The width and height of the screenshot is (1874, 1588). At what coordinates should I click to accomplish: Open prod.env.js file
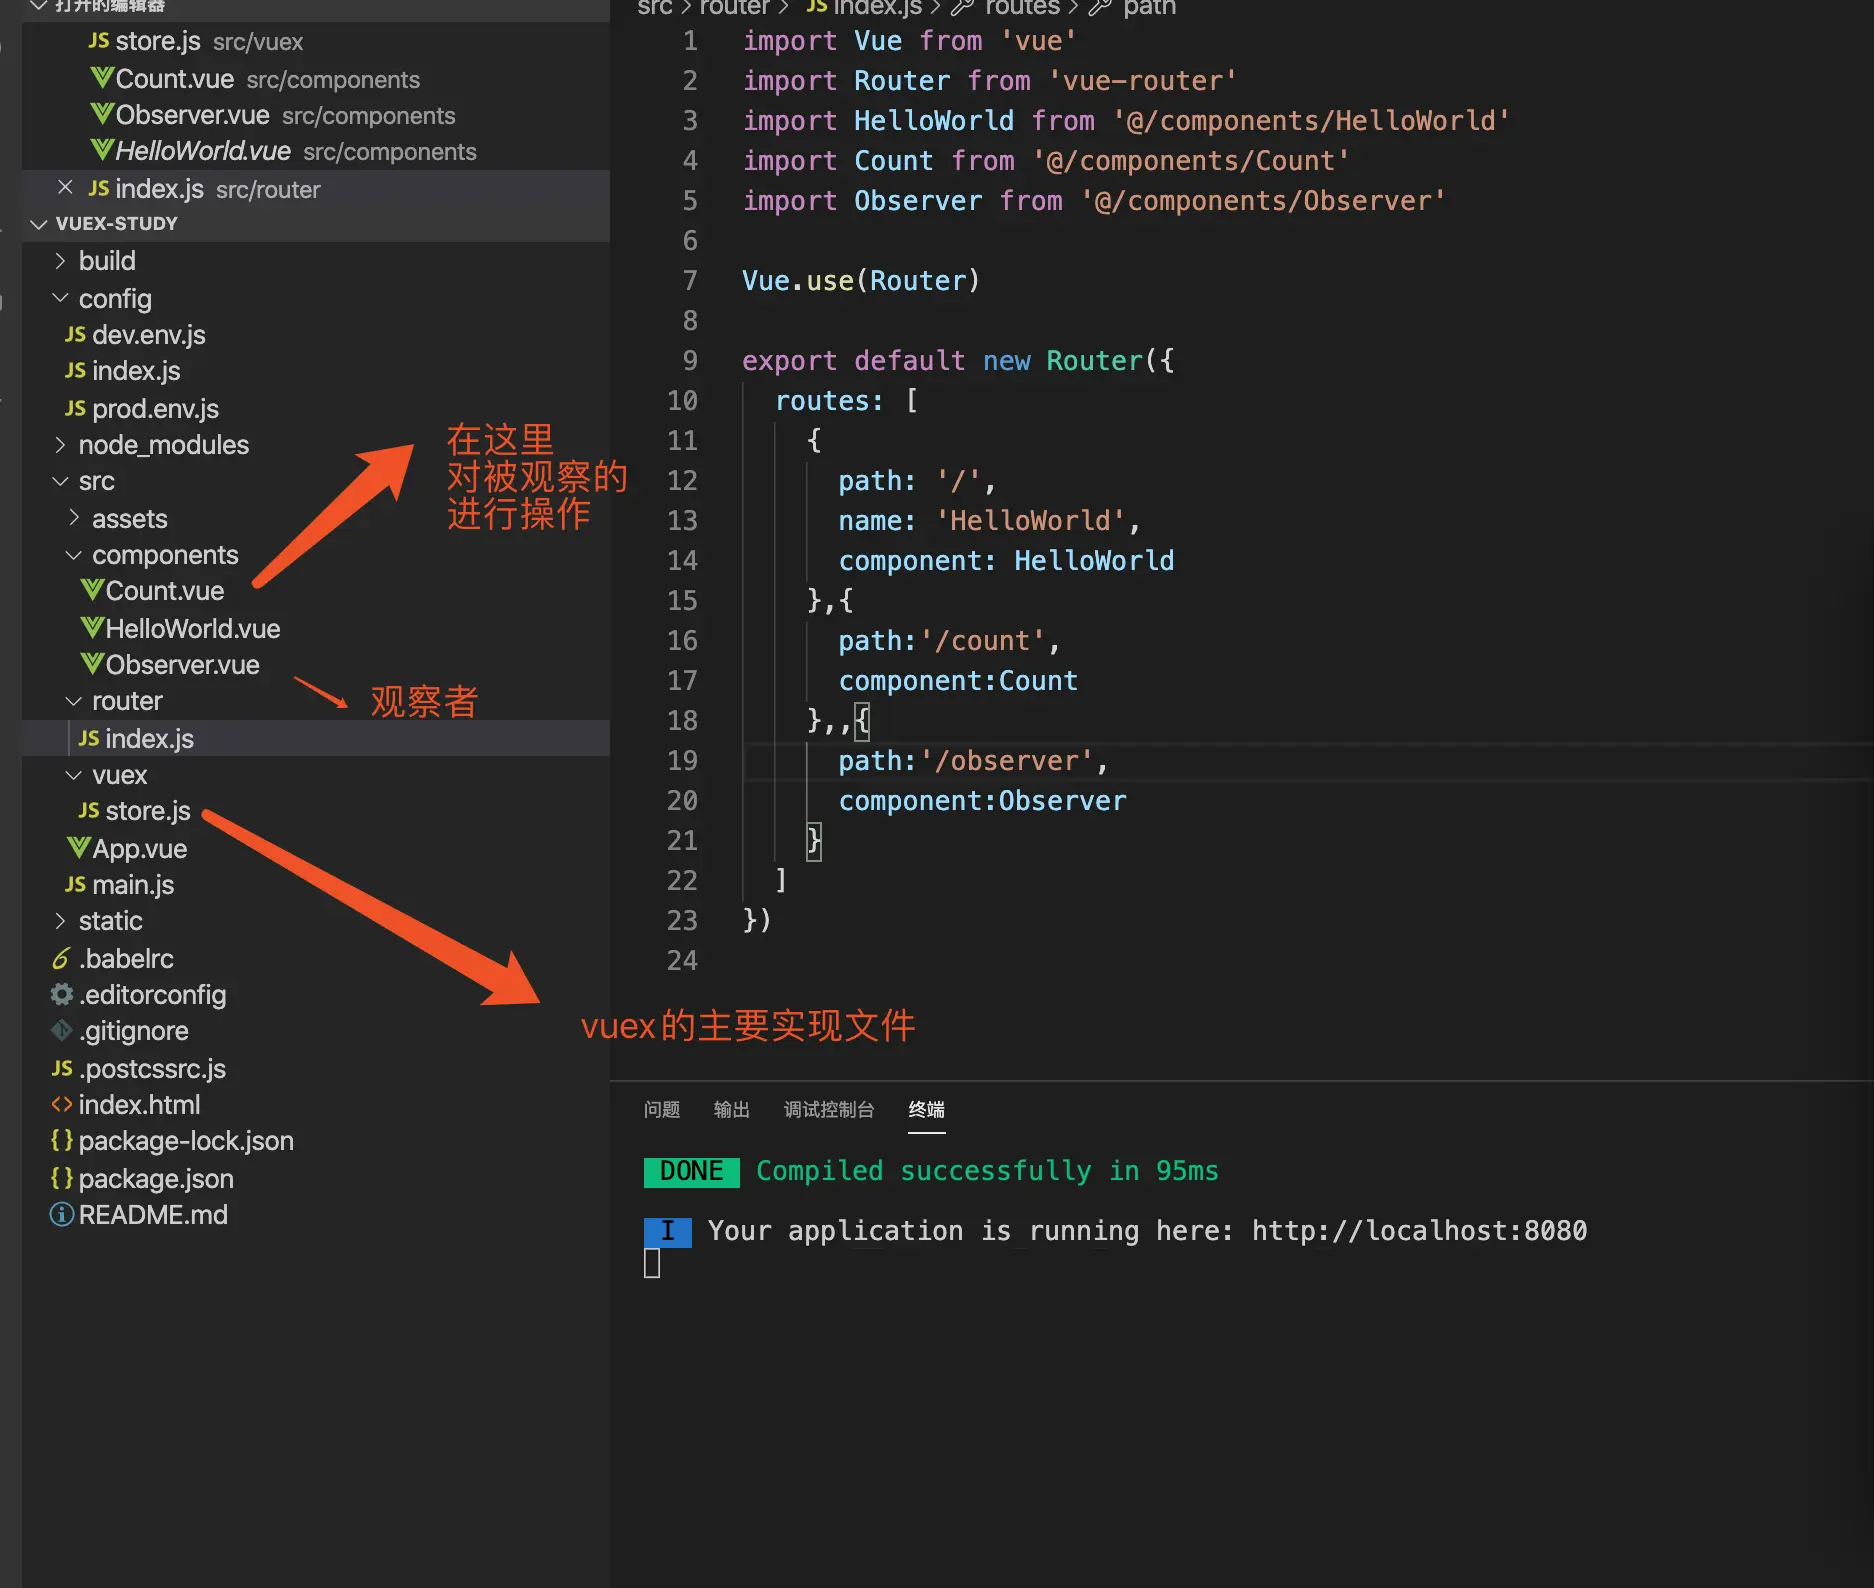coord(156,409)
